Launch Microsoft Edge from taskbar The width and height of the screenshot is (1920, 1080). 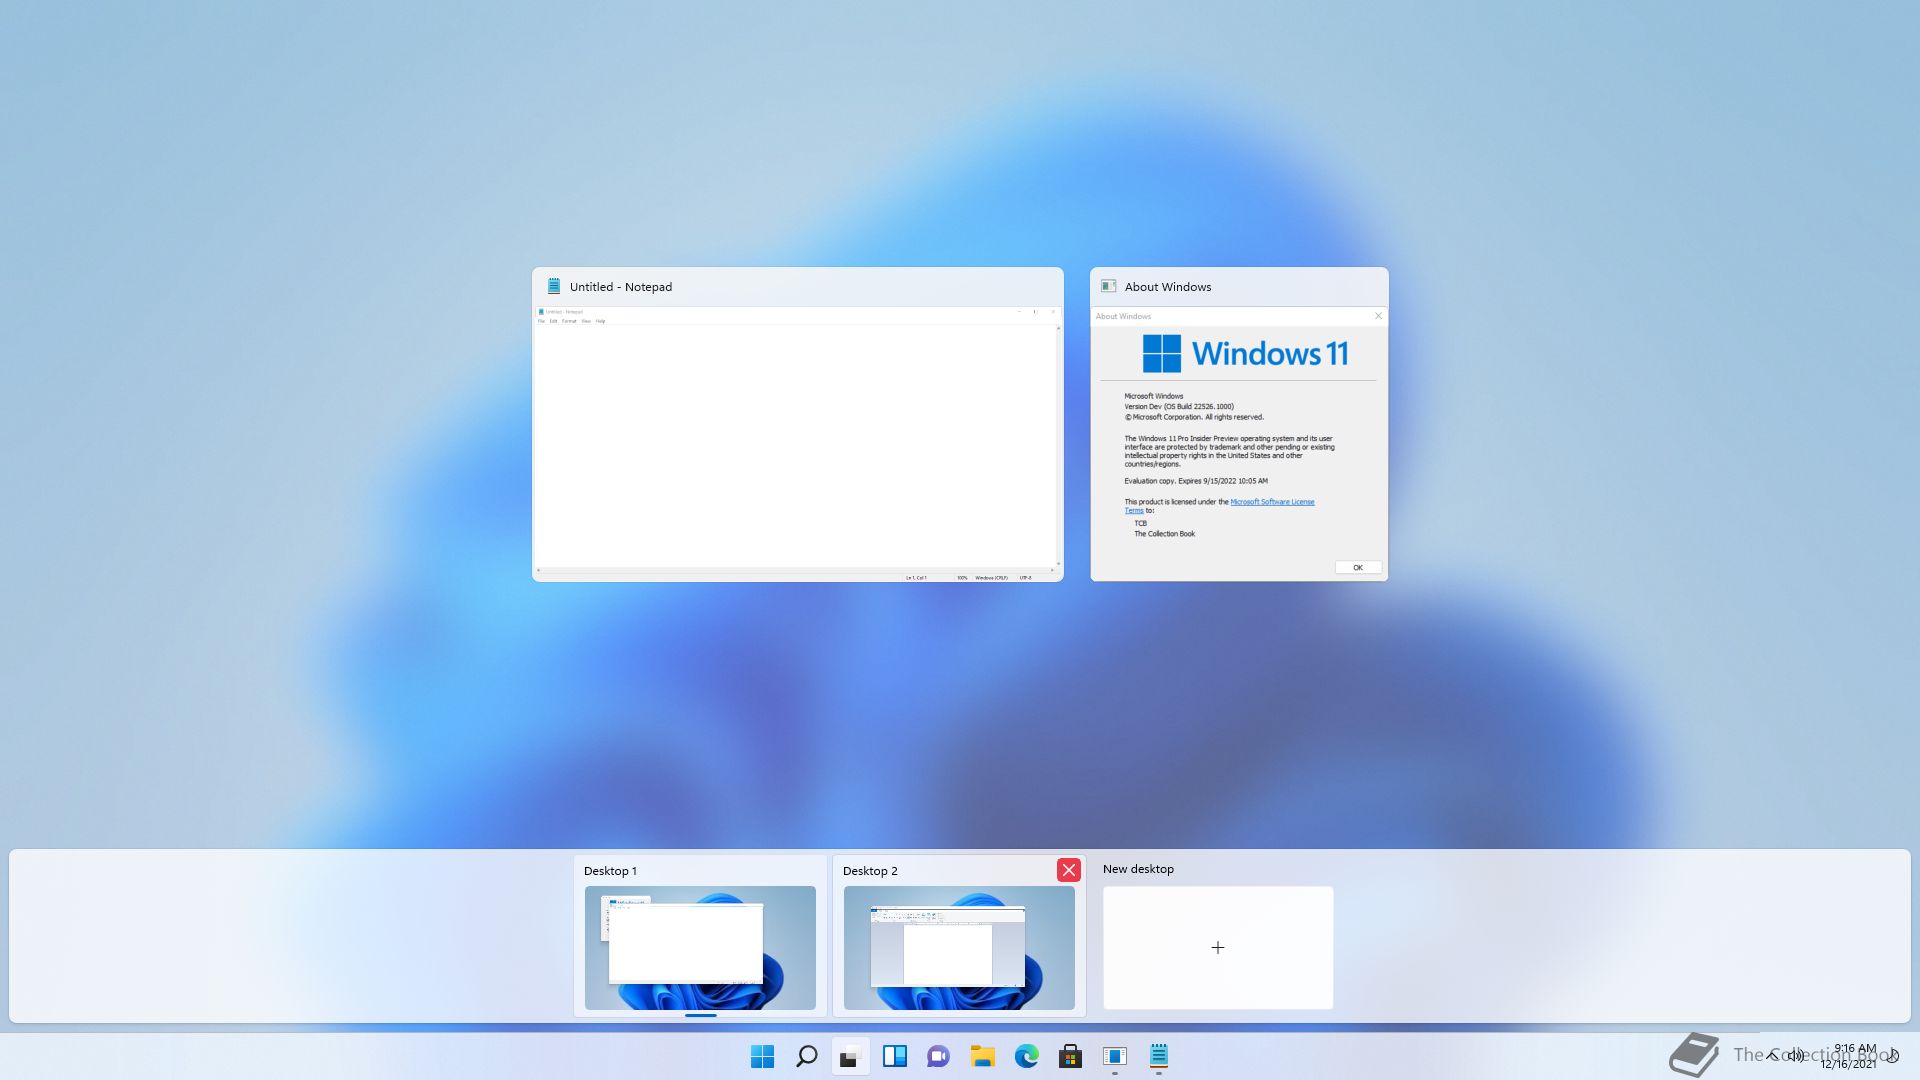coord(1026,1056)
